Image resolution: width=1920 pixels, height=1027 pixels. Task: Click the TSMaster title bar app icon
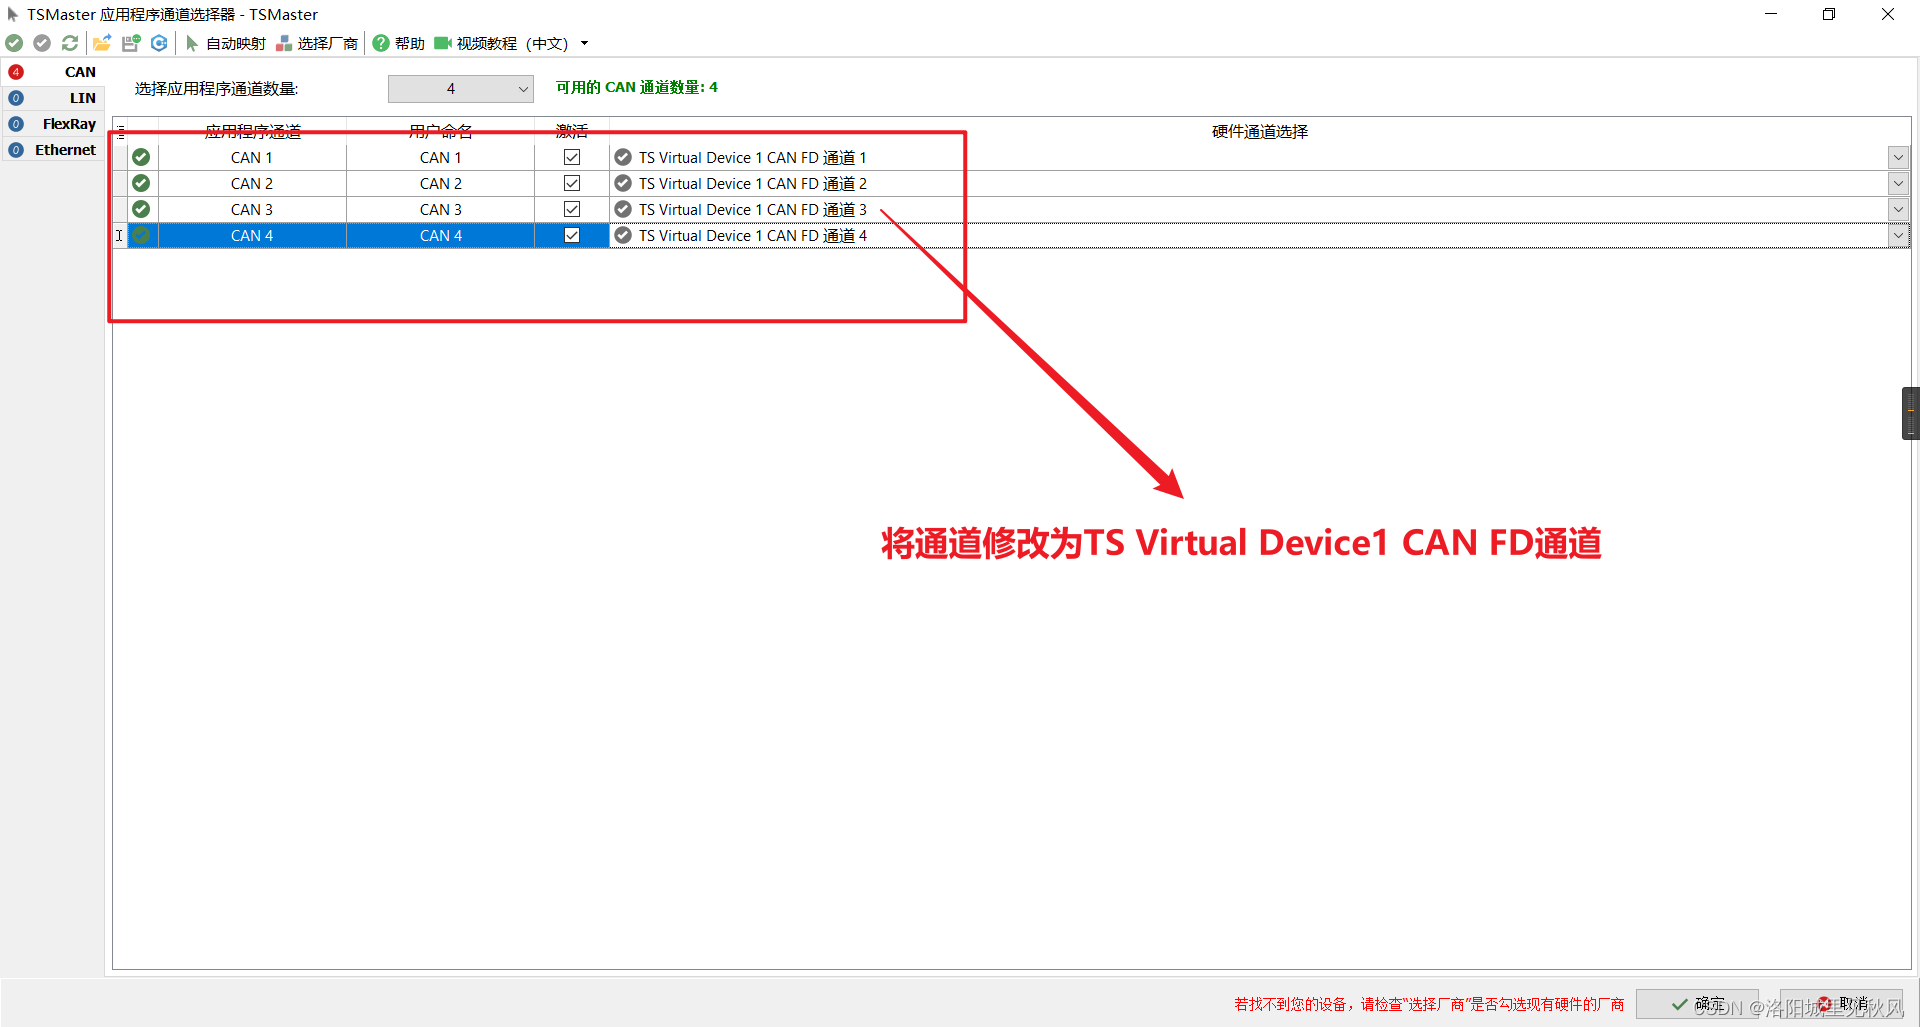pos(13,14)
